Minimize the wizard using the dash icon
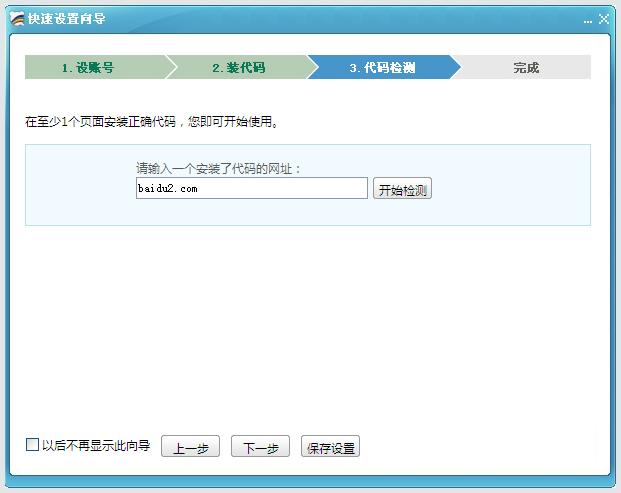The height and width of the screenshot is (493, 621). (x=588, y=20)
